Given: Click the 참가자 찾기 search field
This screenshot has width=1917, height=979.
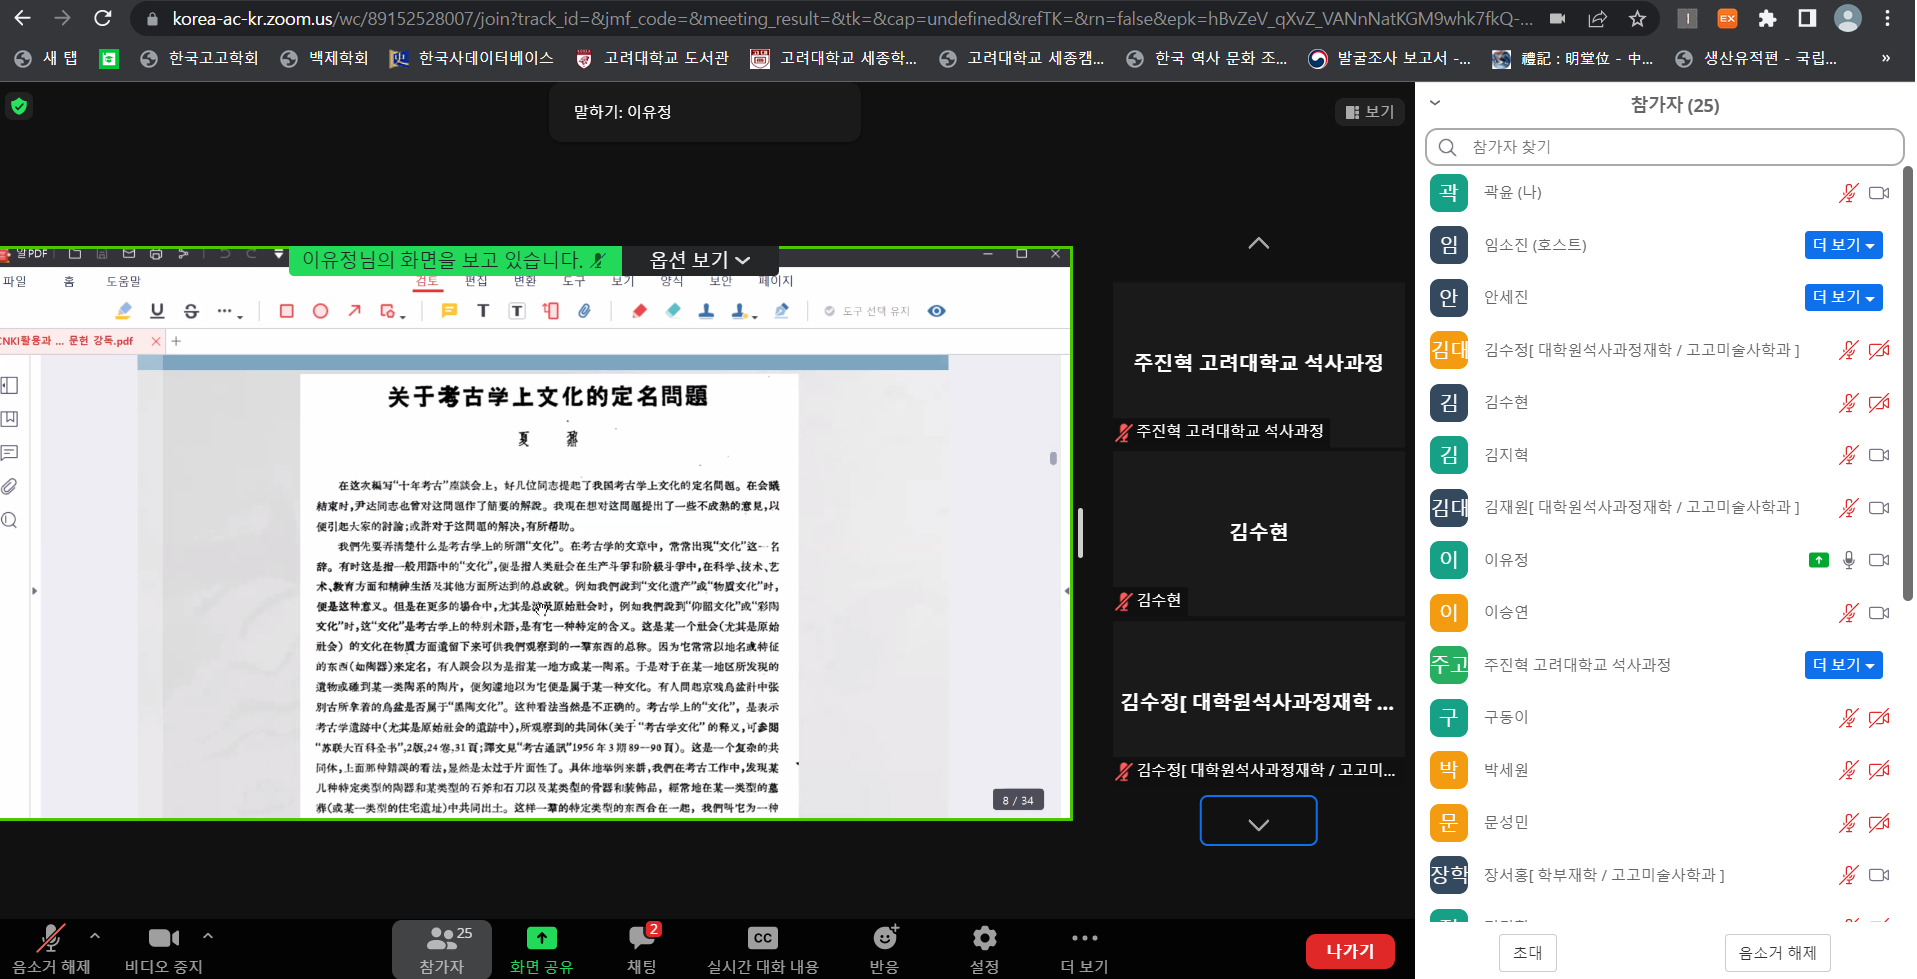Looking at the screenshot, I should click(1663, 147).
